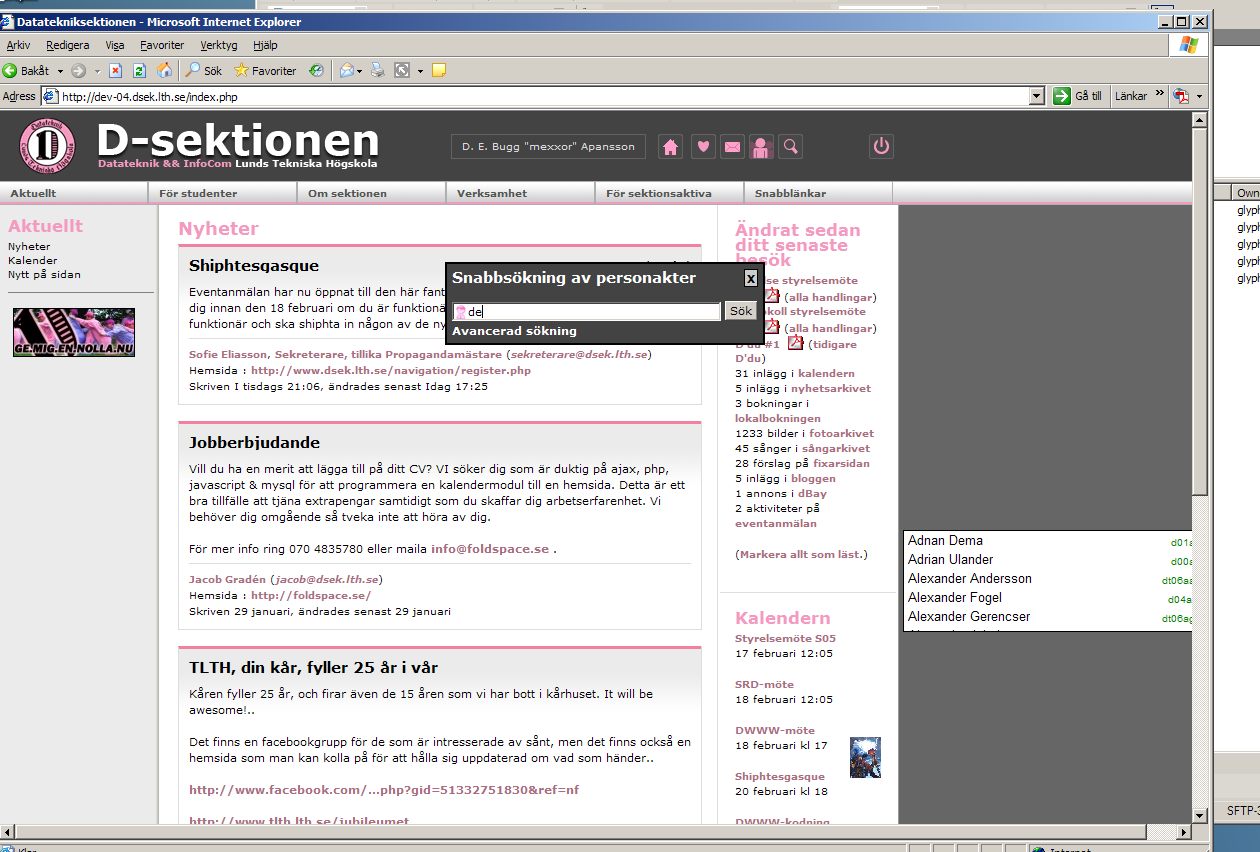
Task: Click the IE Print toolbar icon
Action: click(x=378, y=71)
